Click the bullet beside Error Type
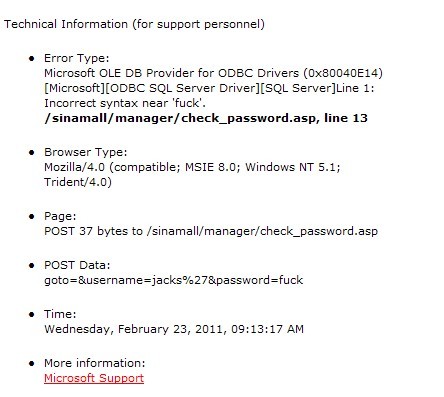The image size is (444, 397). 32,59
